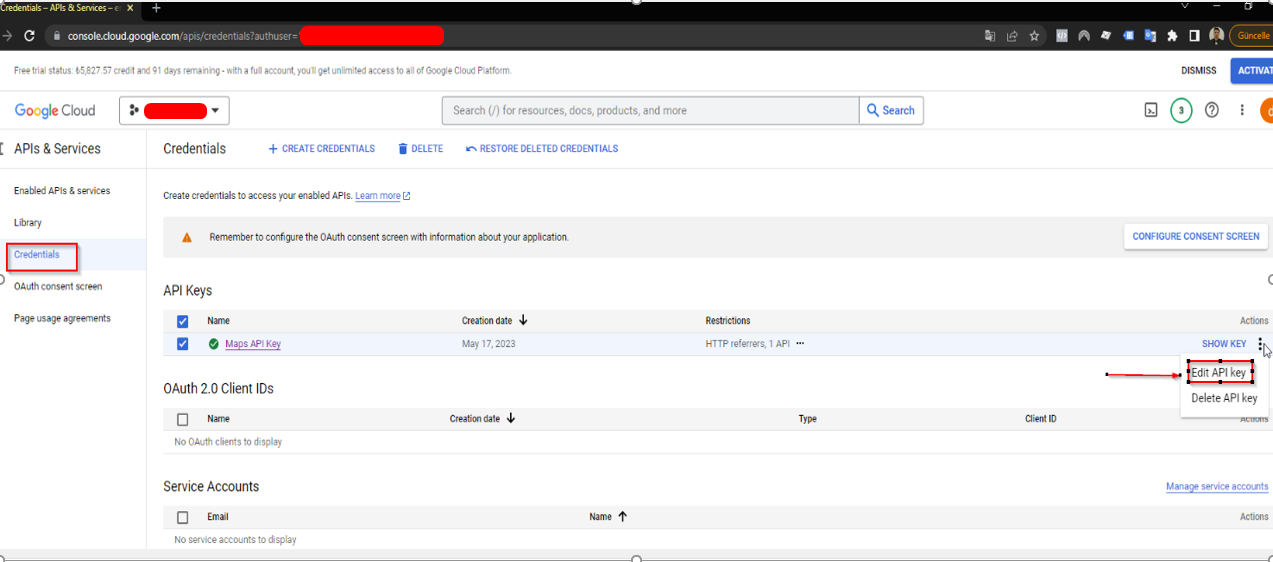The image size is (1273, 562).
Task: Focus the resources search field
Action: coord(650,110)
